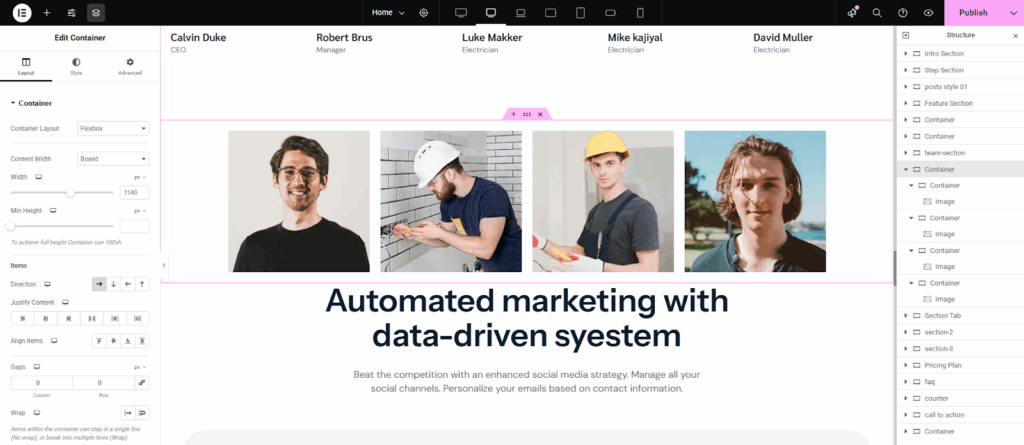
Task: Delete container using handle X icon
Action: pos(540,115)
